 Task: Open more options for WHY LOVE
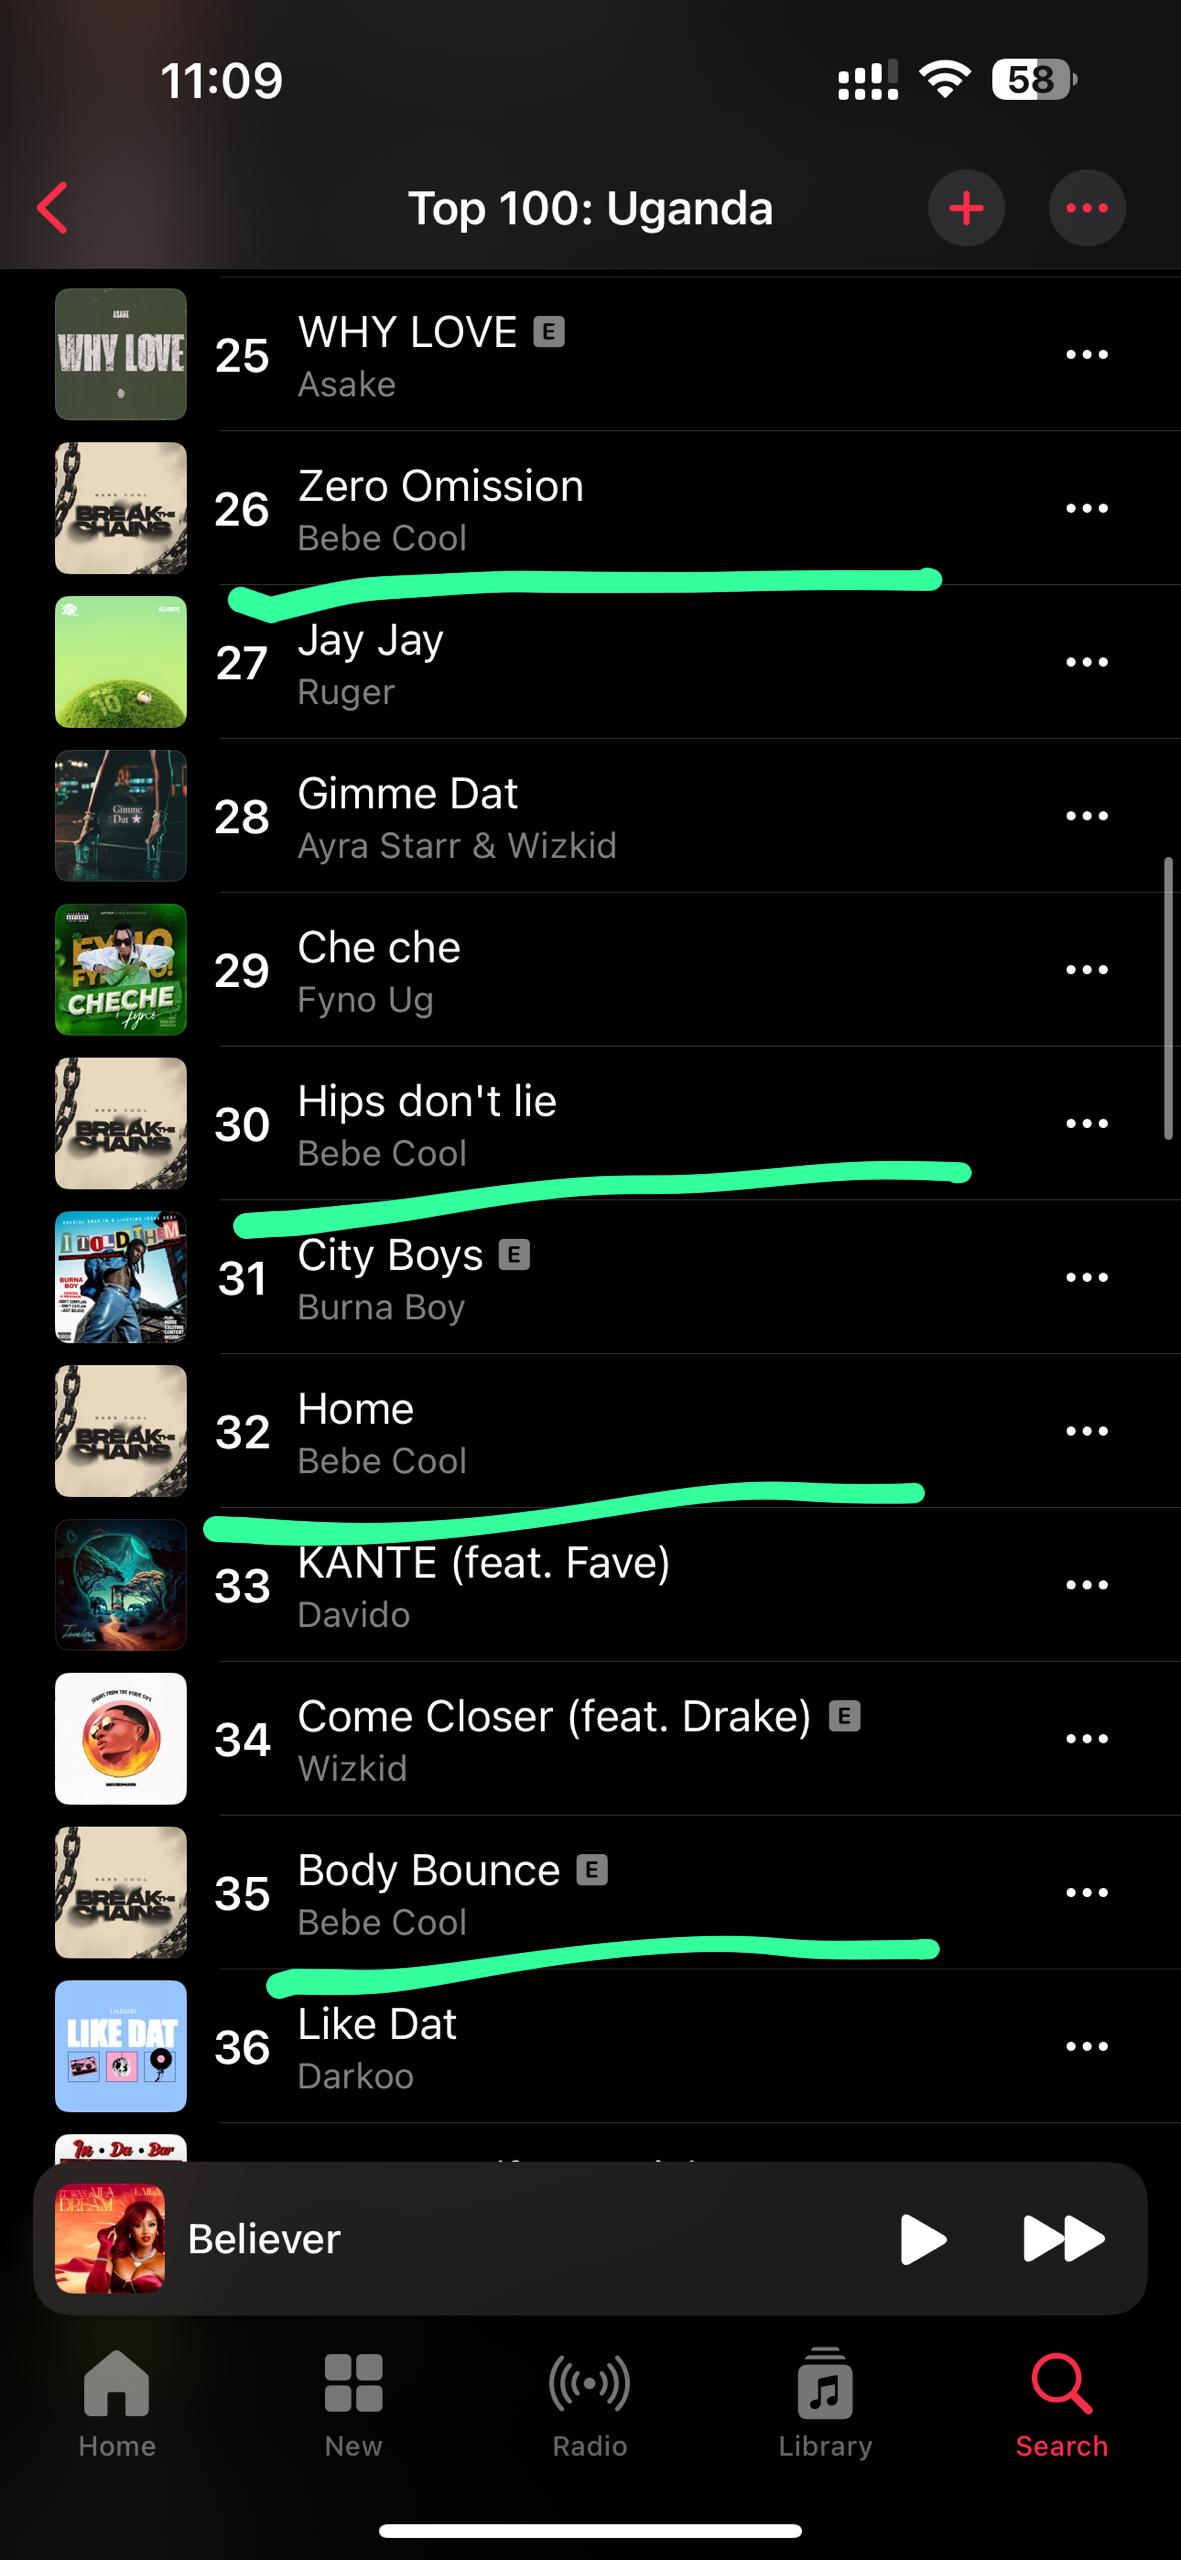pos(1087,354)
